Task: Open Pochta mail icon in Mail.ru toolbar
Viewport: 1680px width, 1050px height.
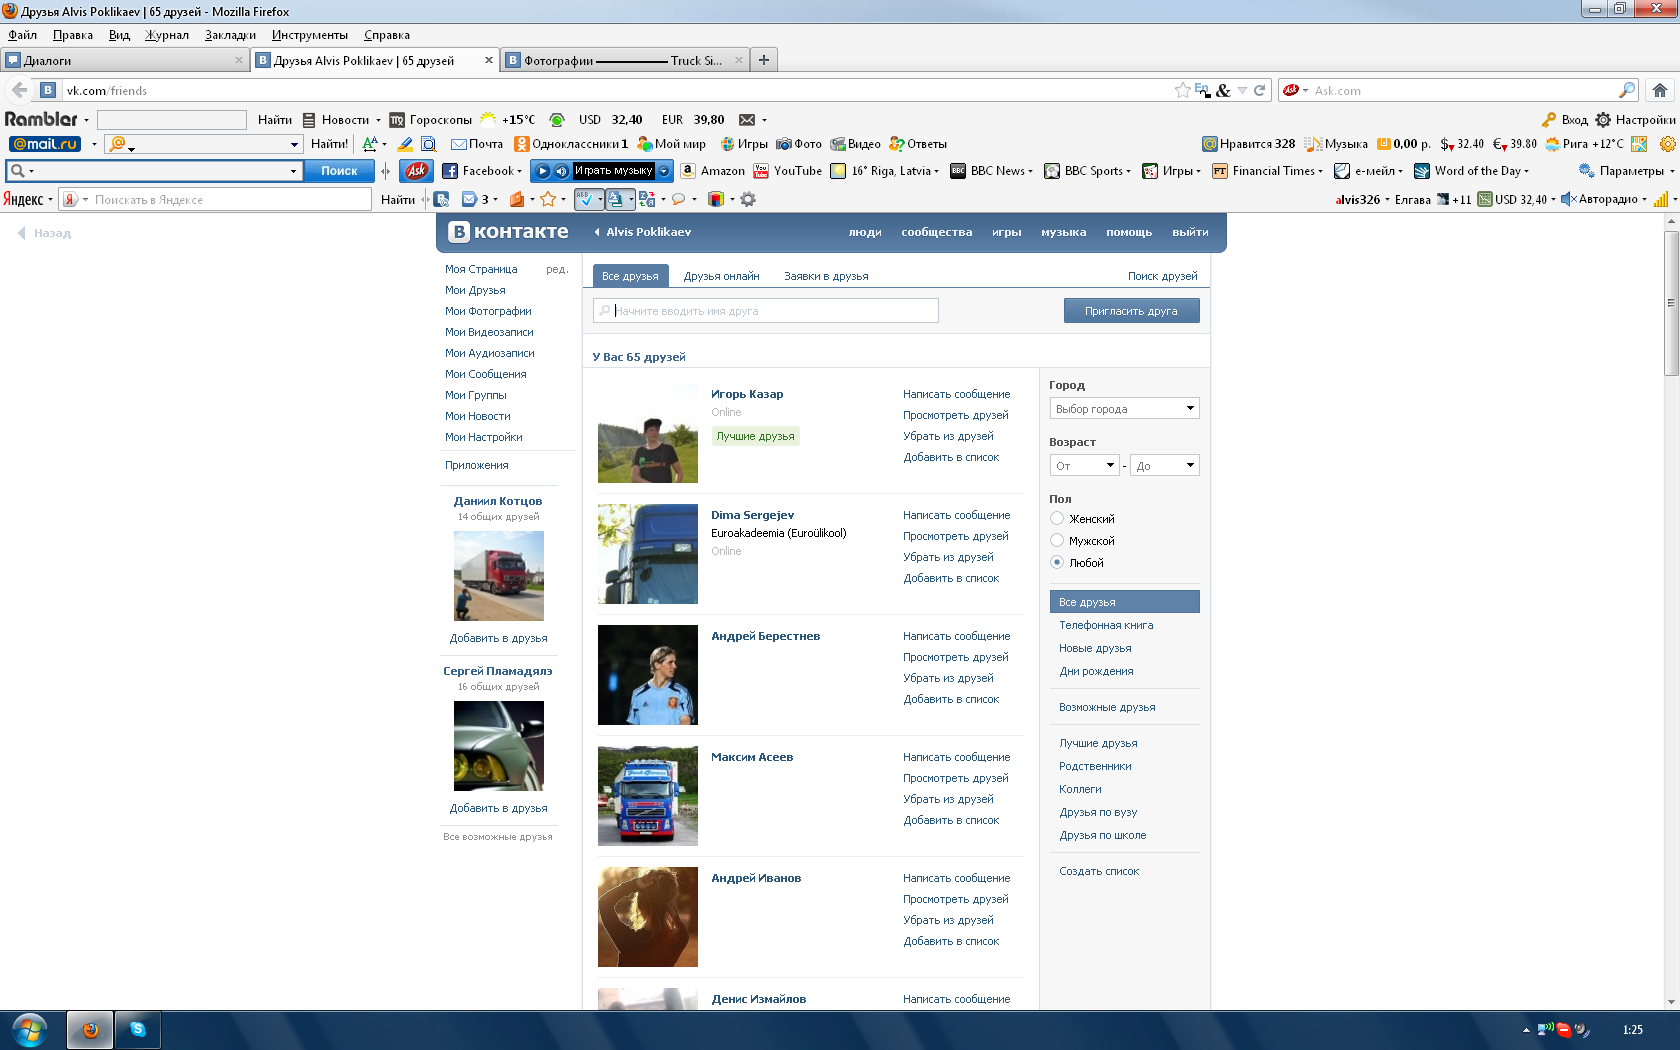Action: point(477,144)
